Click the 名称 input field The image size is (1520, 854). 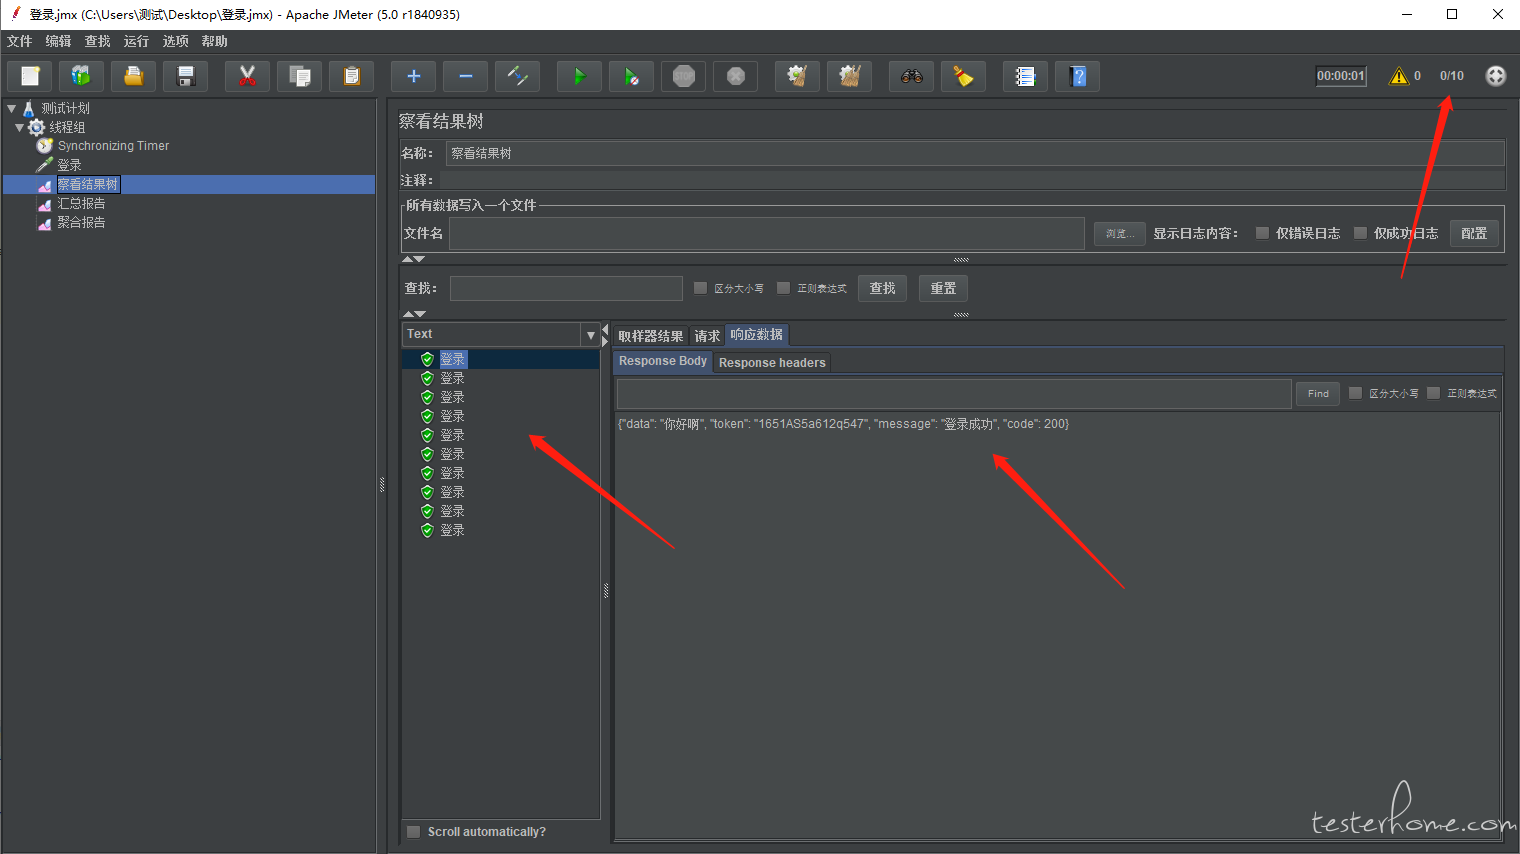(x=975, y=153)
